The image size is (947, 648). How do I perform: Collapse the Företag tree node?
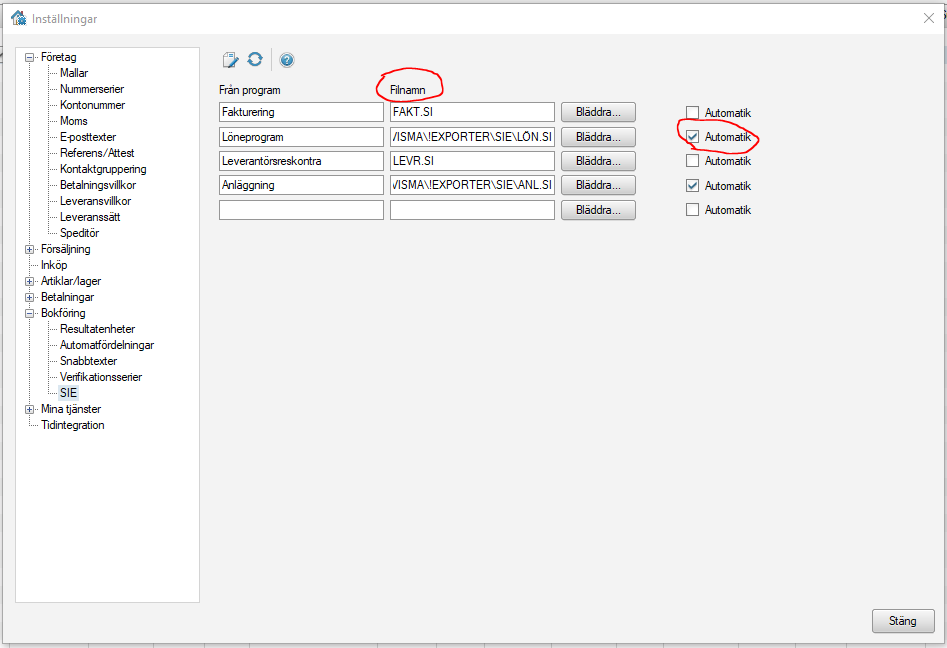click(29, 57)
